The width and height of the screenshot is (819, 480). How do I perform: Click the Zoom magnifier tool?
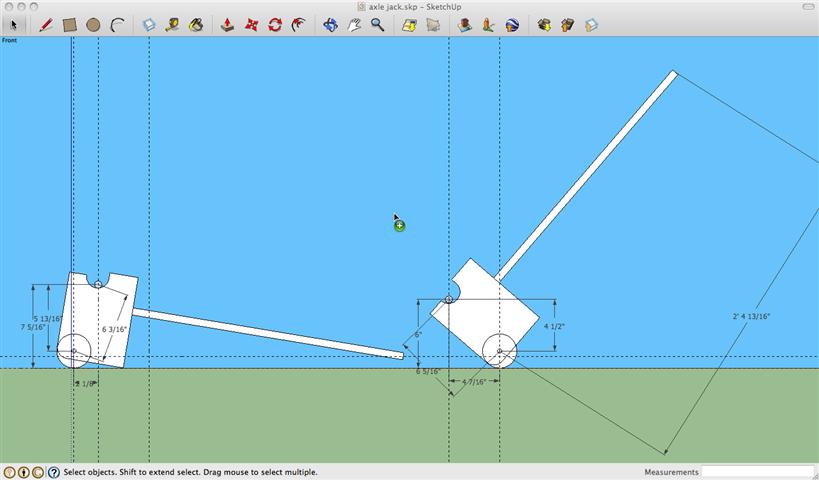378,25
